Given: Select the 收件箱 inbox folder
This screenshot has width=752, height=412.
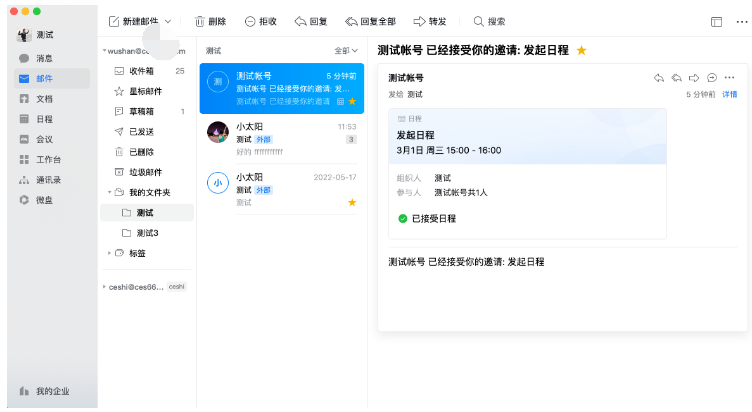Looking at the screenshot, I should tap(142, 71).
